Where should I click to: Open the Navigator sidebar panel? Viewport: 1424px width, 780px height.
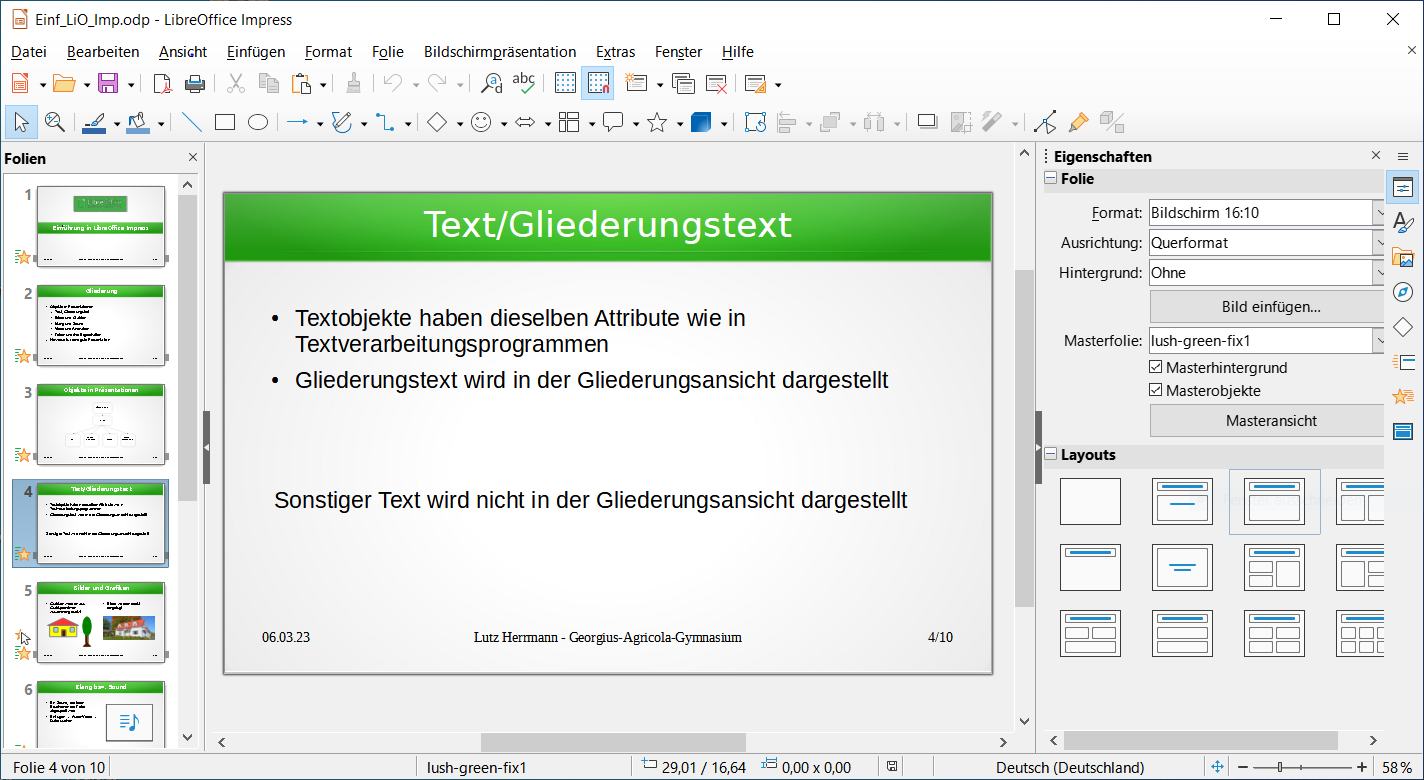click(1403, 292)
